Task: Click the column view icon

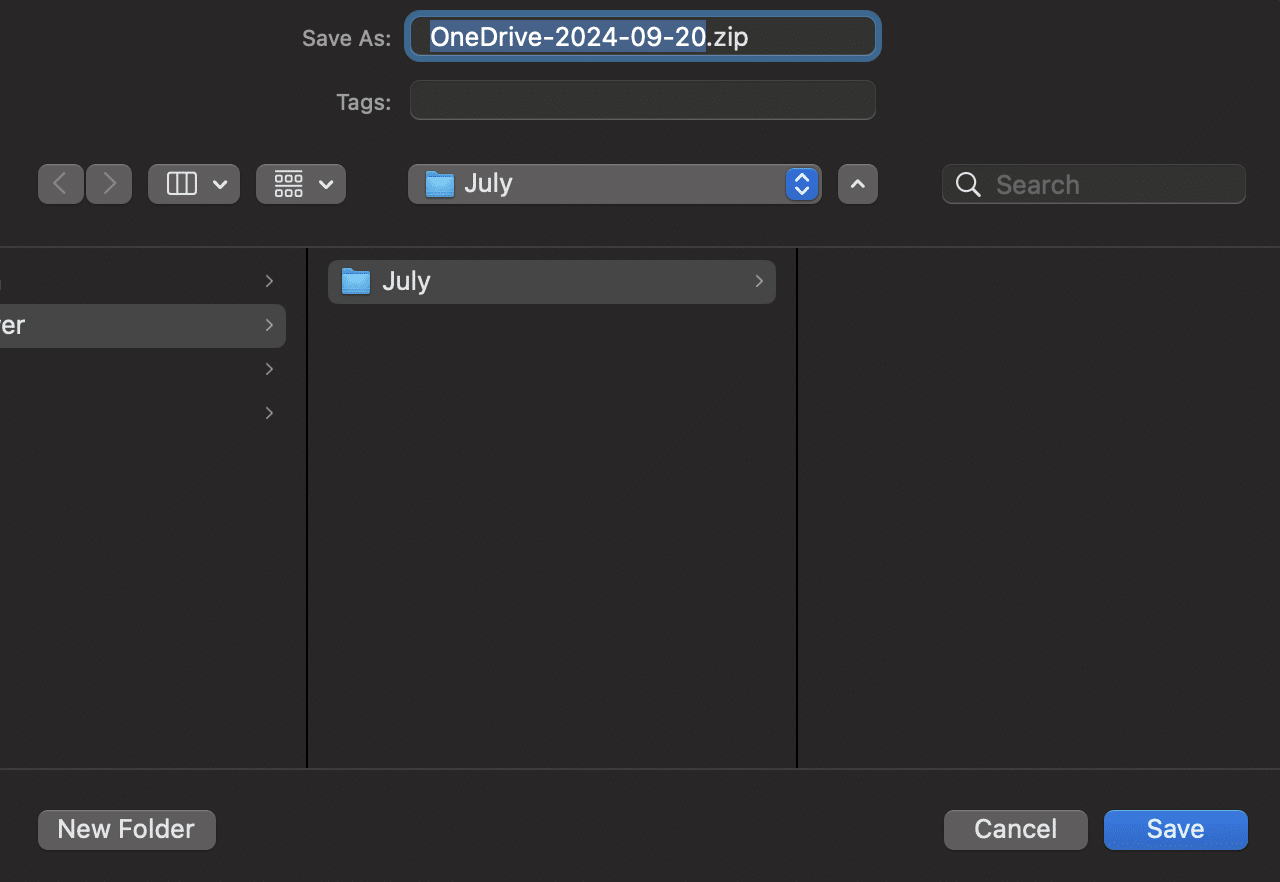Action: click(x=182, y=184)
